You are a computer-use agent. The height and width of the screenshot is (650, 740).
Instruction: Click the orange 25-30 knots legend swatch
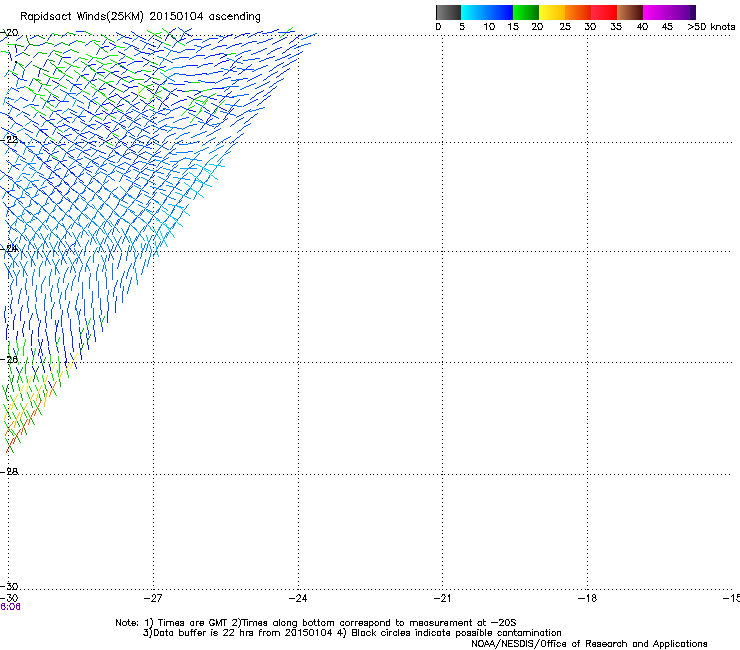578,12
